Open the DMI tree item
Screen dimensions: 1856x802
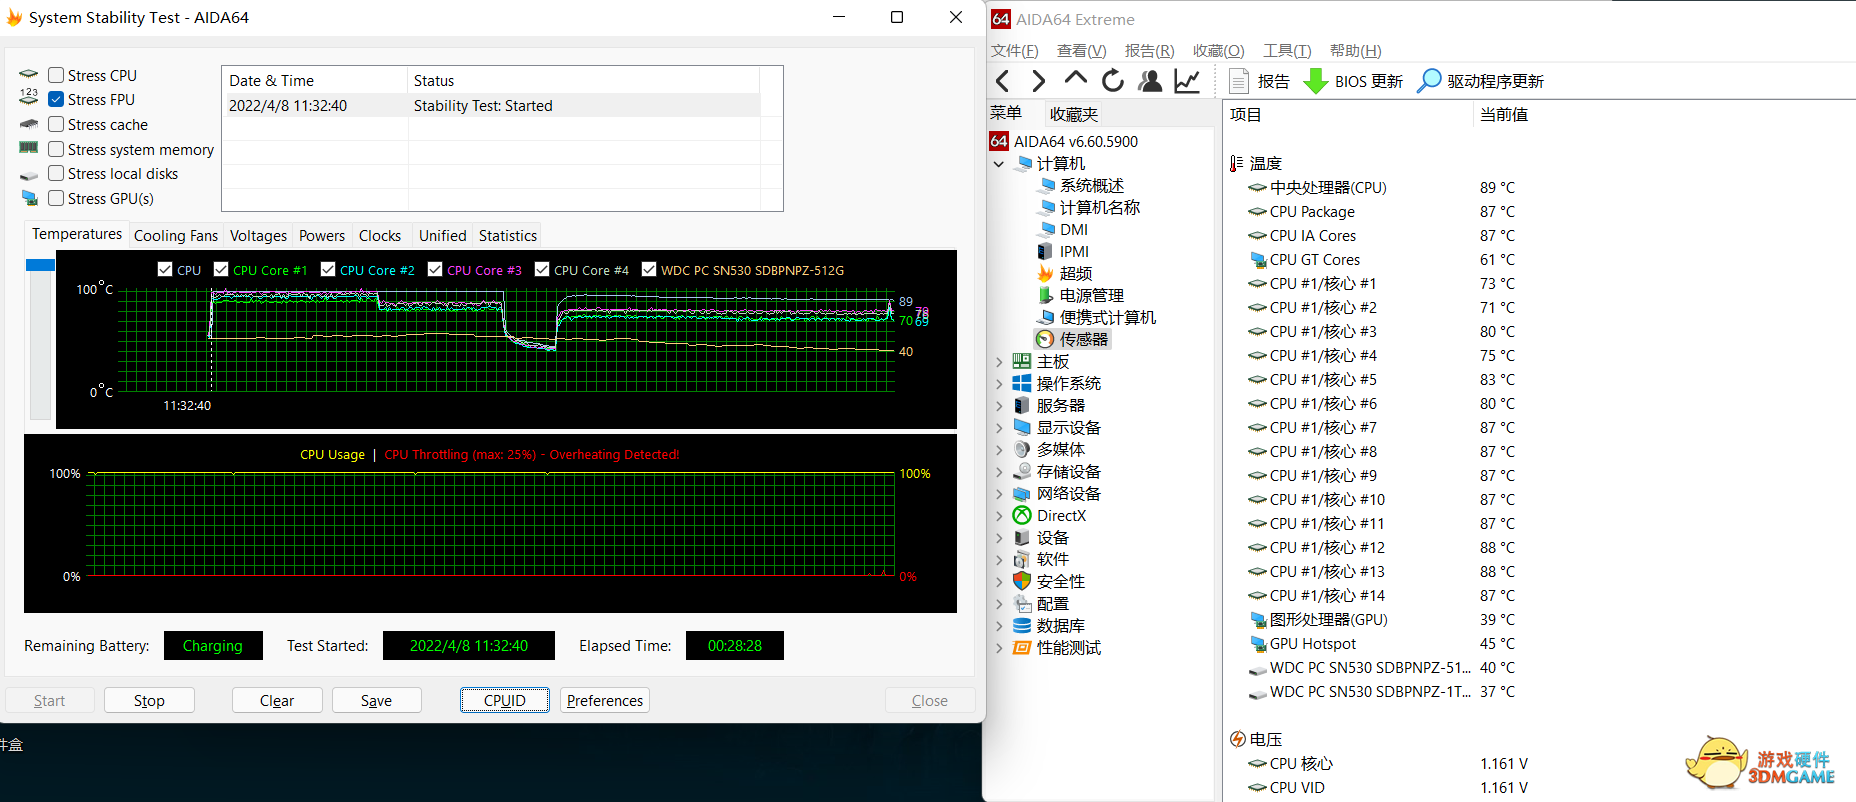point(1074,230)
